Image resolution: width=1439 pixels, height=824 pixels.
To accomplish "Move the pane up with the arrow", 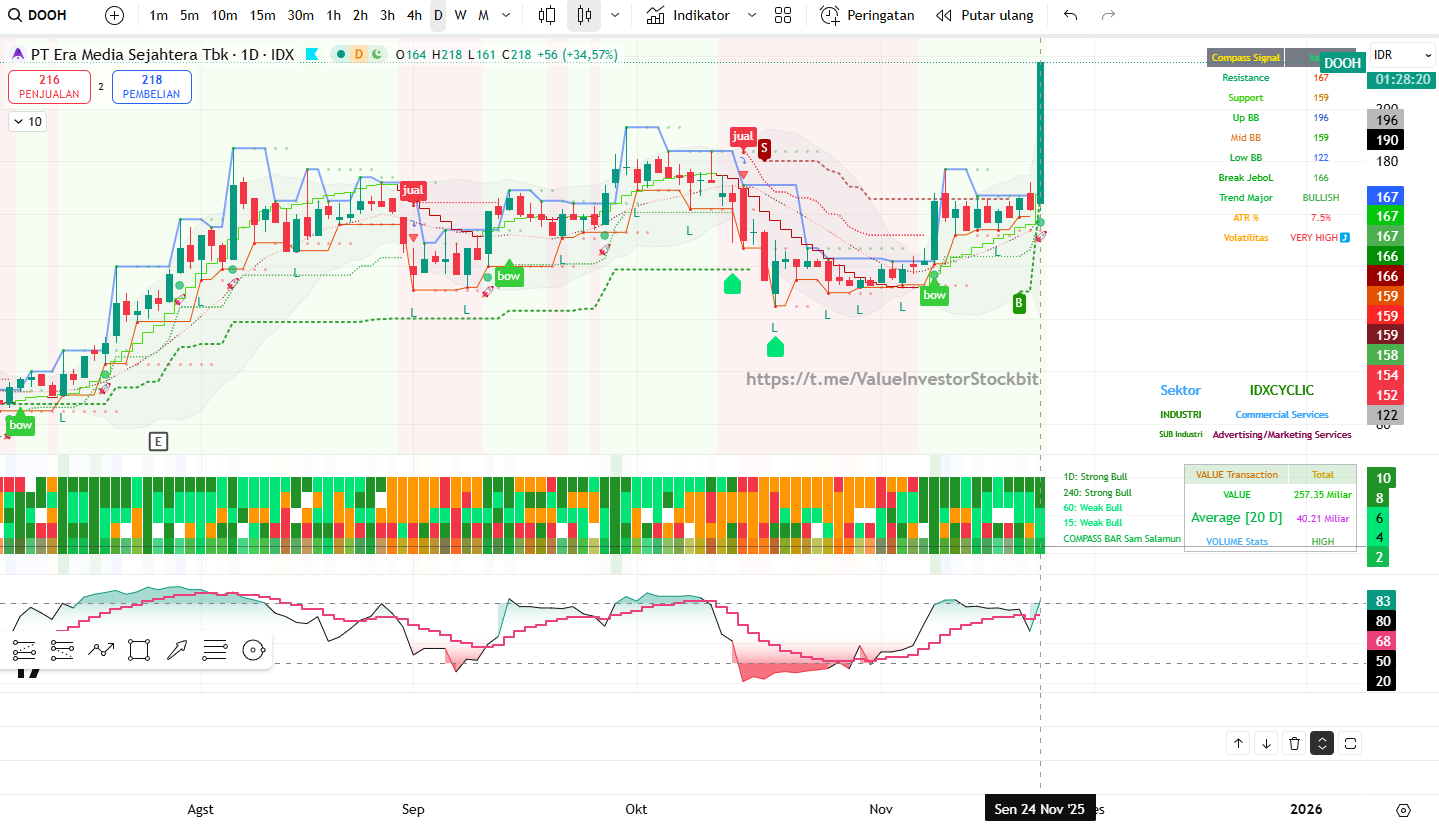I will tap(1238, 743).
